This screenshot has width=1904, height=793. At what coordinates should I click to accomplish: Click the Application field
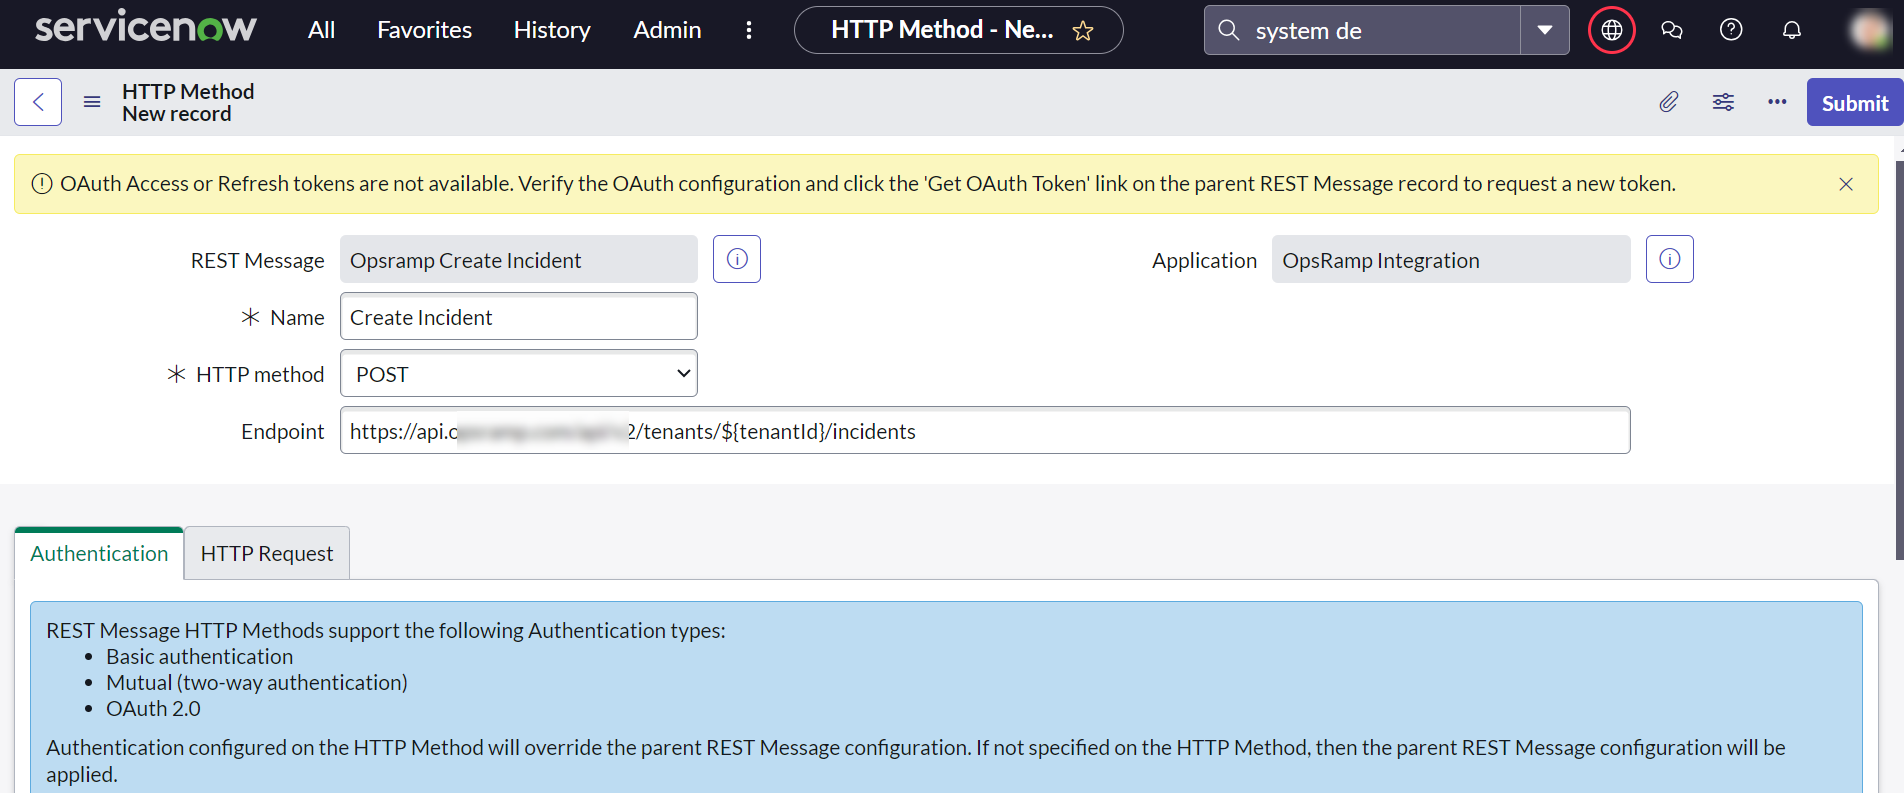pos(1451,260)
